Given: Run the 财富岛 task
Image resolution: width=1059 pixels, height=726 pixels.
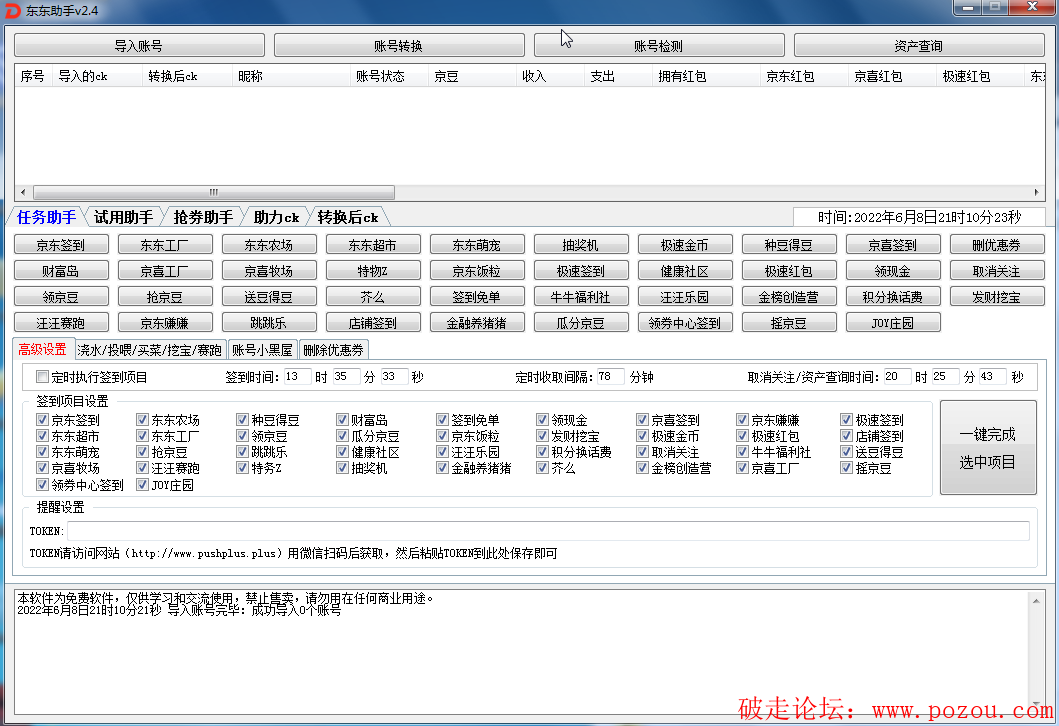Looking at the screenshot, I should pos(61,271).
